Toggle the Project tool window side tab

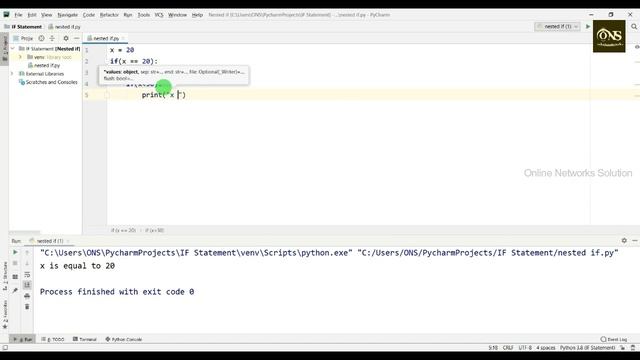coord(4,48)
